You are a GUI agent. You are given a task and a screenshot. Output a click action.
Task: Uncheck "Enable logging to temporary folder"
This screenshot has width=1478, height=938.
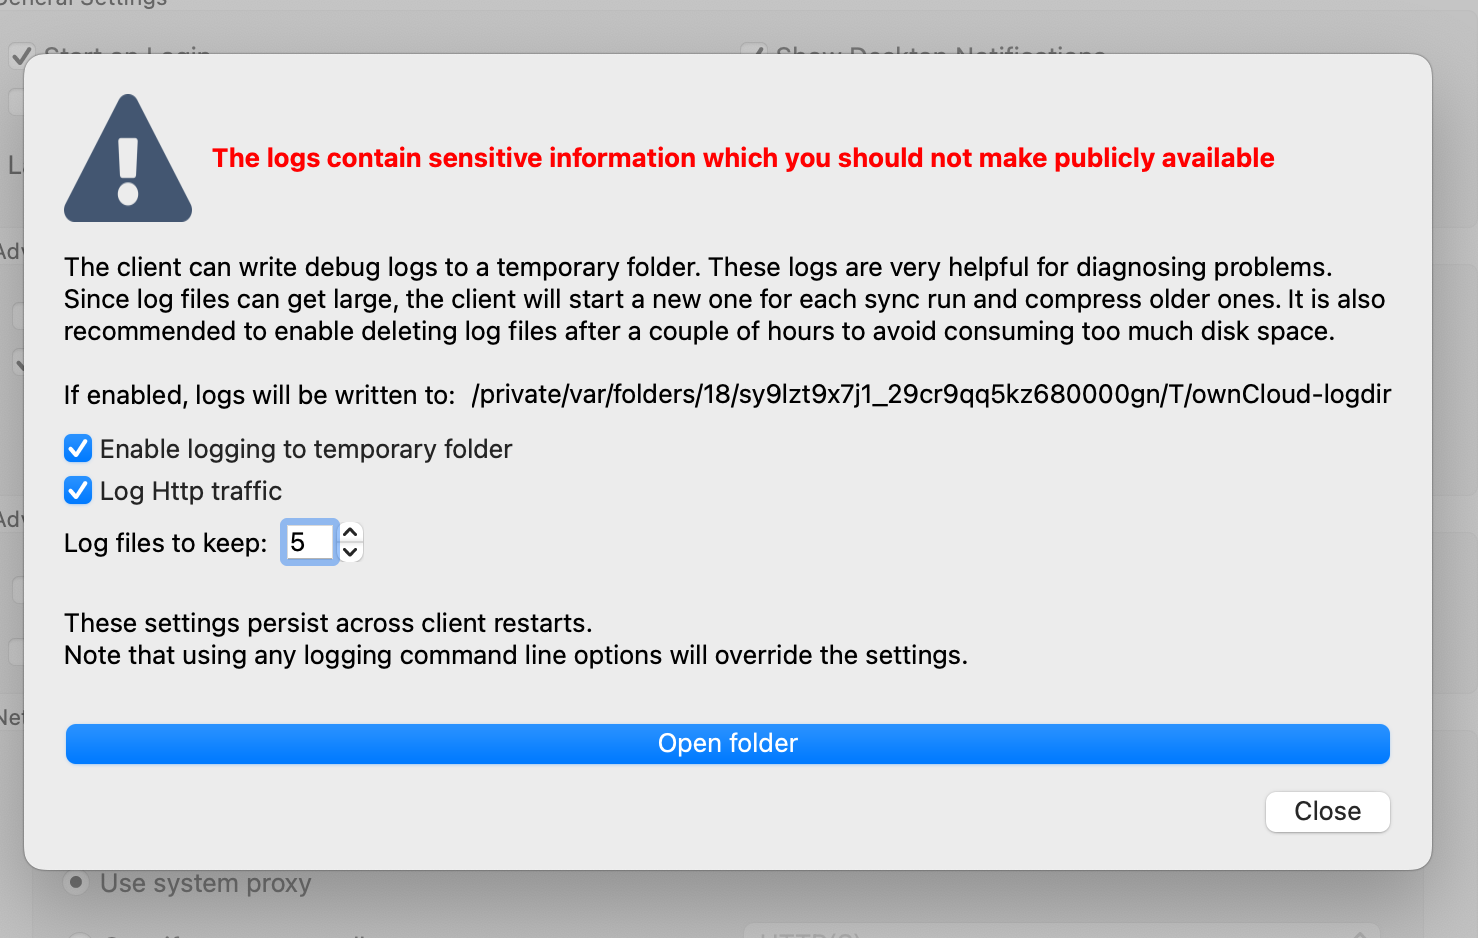77,448
